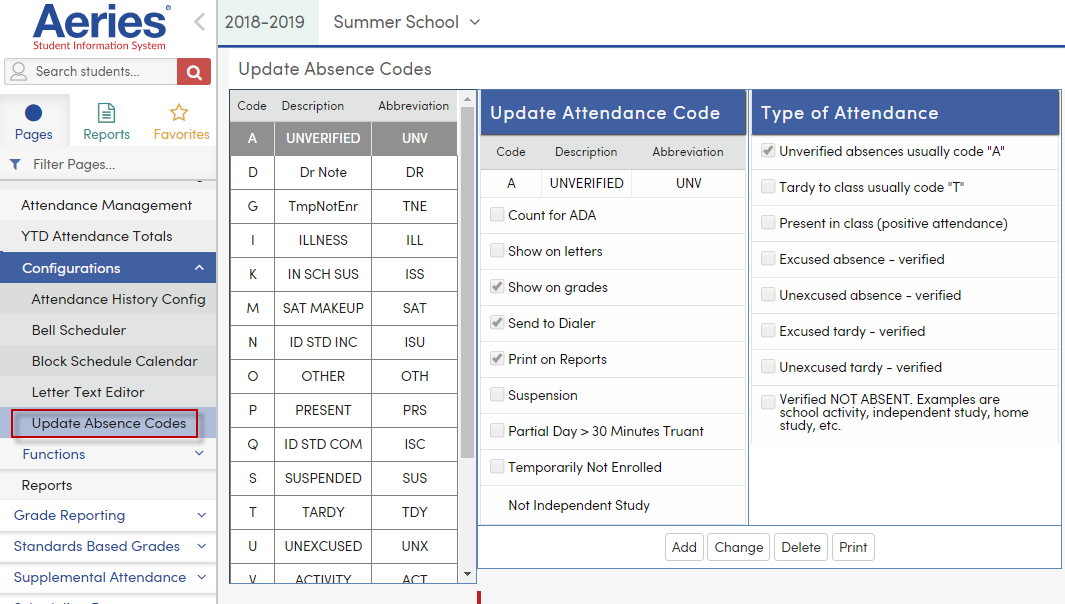Click the Print button

click(853, 547)
